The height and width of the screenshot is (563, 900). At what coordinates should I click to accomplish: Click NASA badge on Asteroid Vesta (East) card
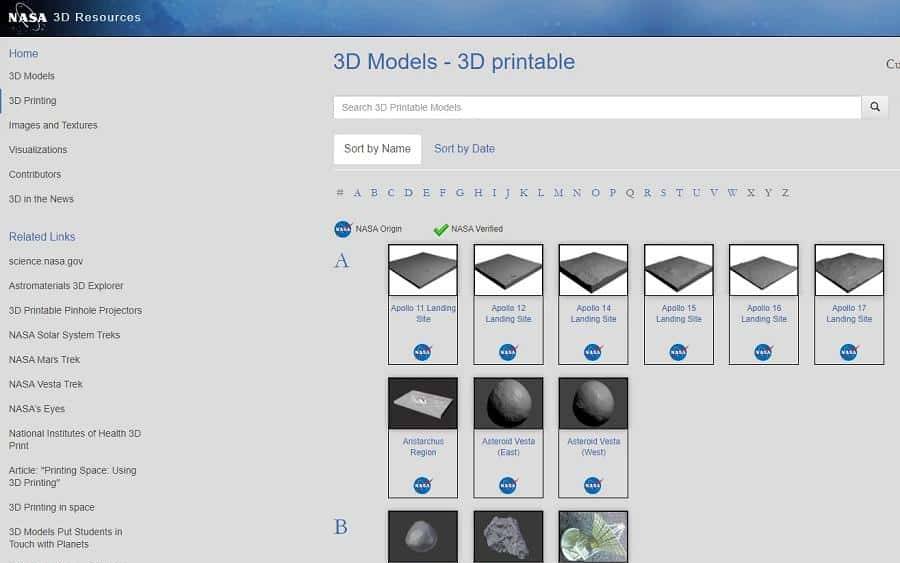click(508, 485)
